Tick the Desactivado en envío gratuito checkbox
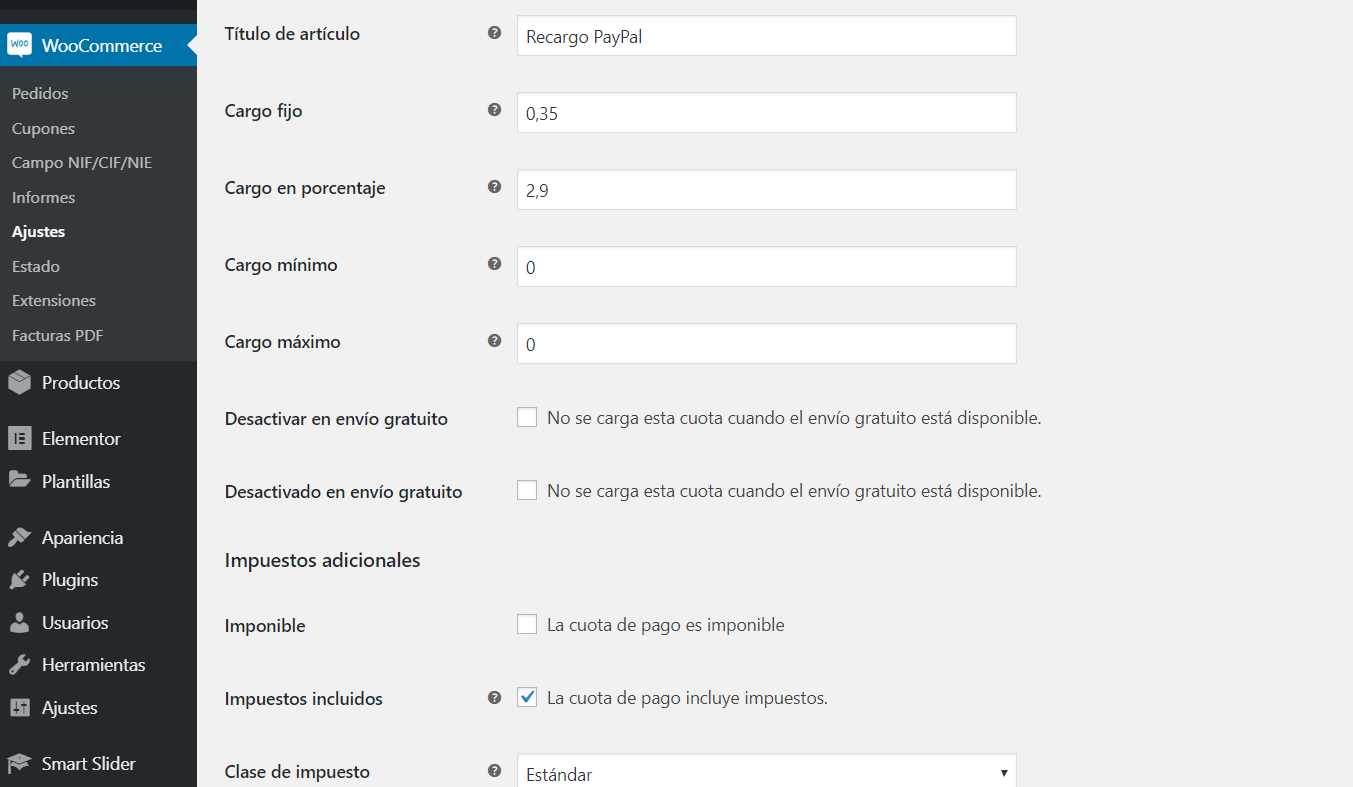 coord(527,491)
